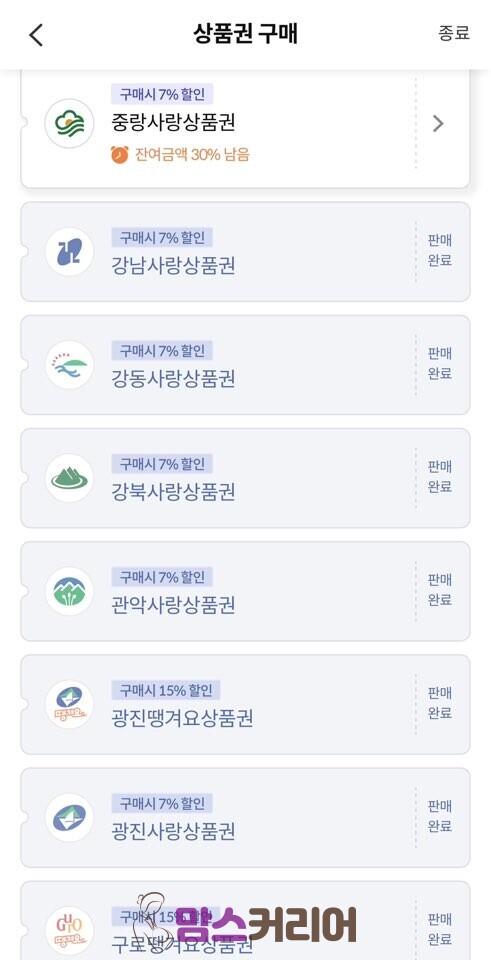Image resolution: width=491 pixels, height=960 pixels.
Task: Click 판매완료 label on 강동사랑상품권
Action: [x=440, y=364]
